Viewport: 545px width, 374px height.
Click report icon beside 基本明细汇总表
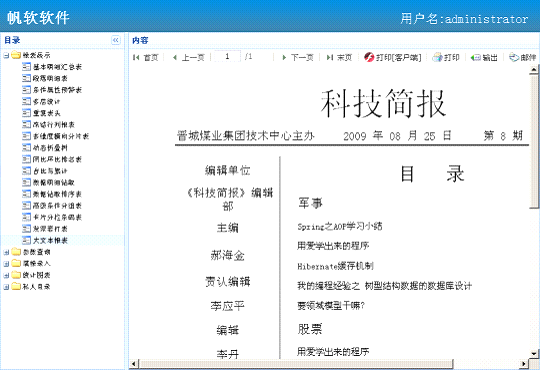tap(26, 67)
